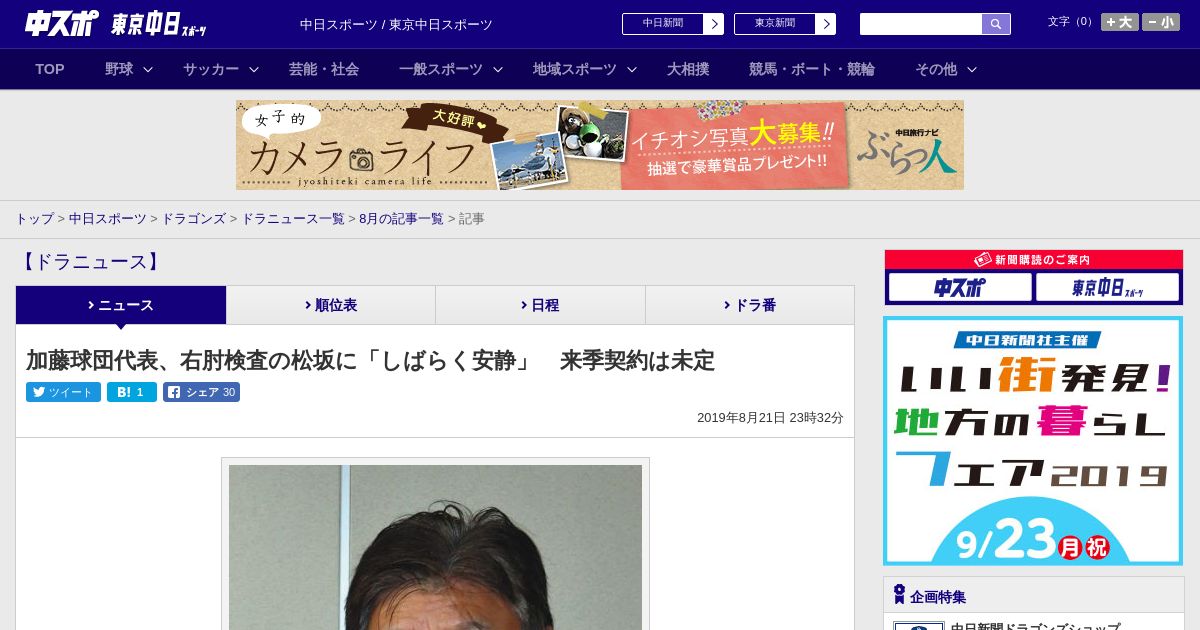Click the arrow next to 東京新聞

(x=825, y=24)
